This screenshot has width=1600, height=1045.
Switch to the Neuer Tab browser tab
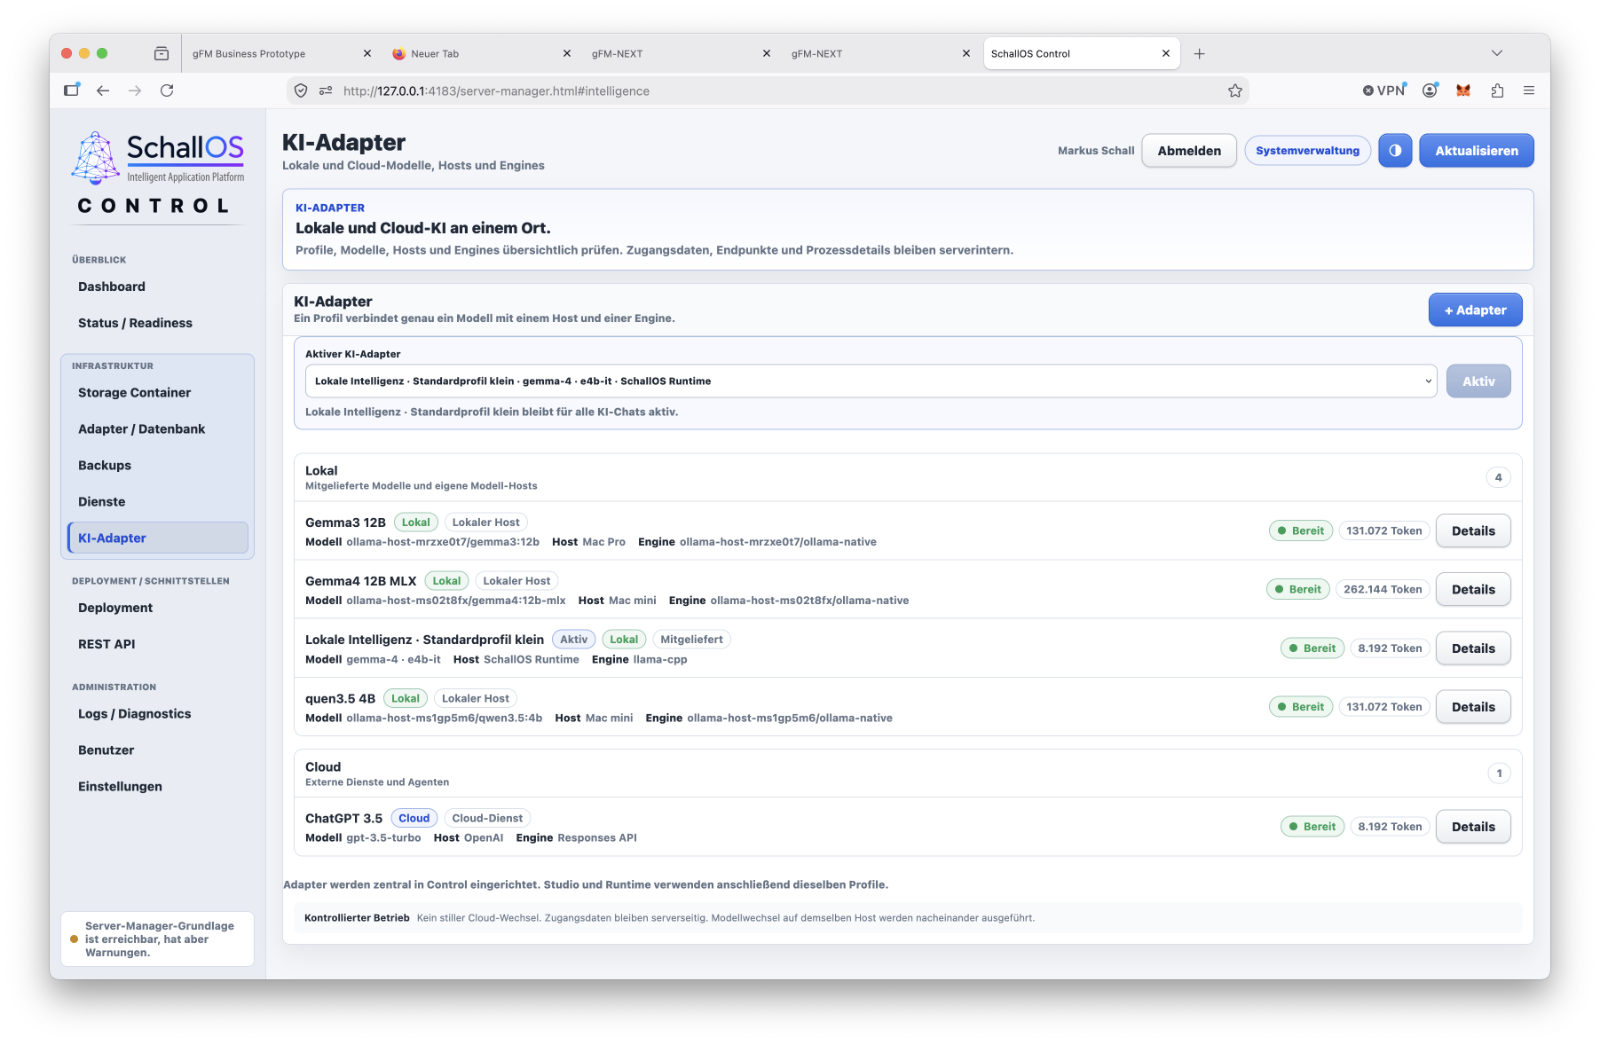coord(480,54)
